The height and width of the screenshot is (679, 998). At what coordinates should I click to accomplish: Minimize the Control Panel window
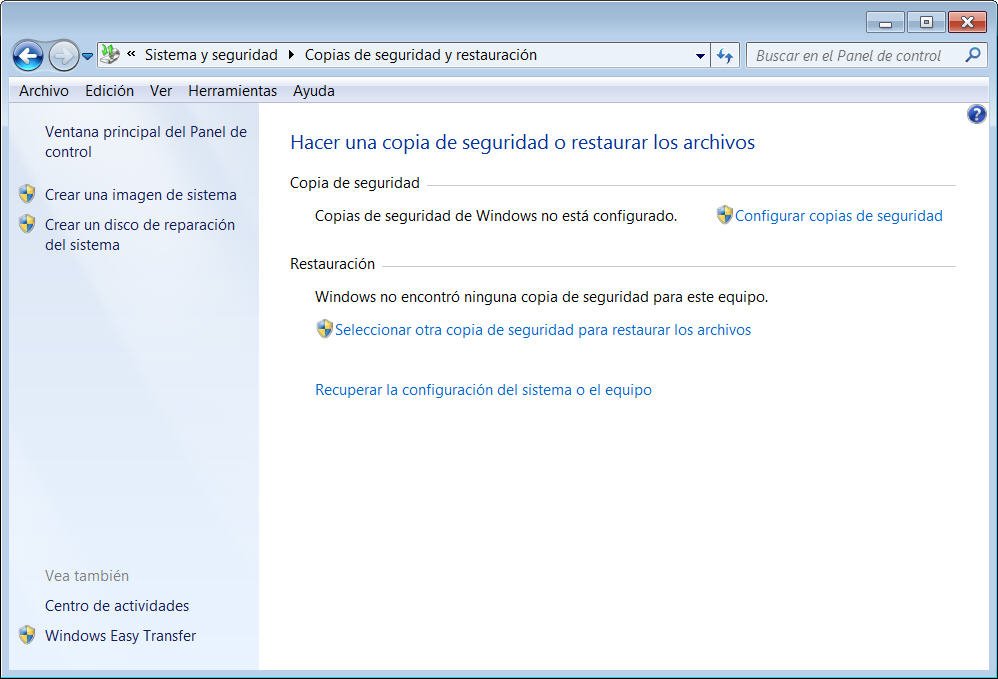885,23
